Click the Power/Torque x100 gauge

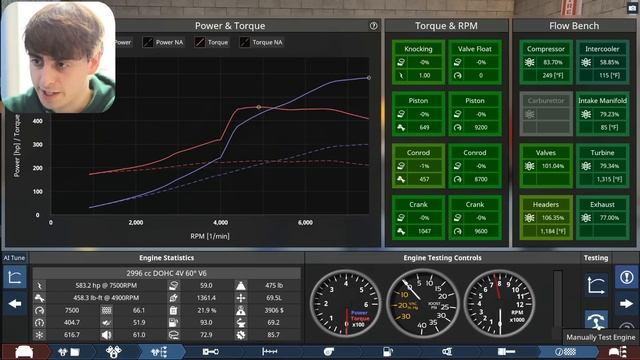346,303
